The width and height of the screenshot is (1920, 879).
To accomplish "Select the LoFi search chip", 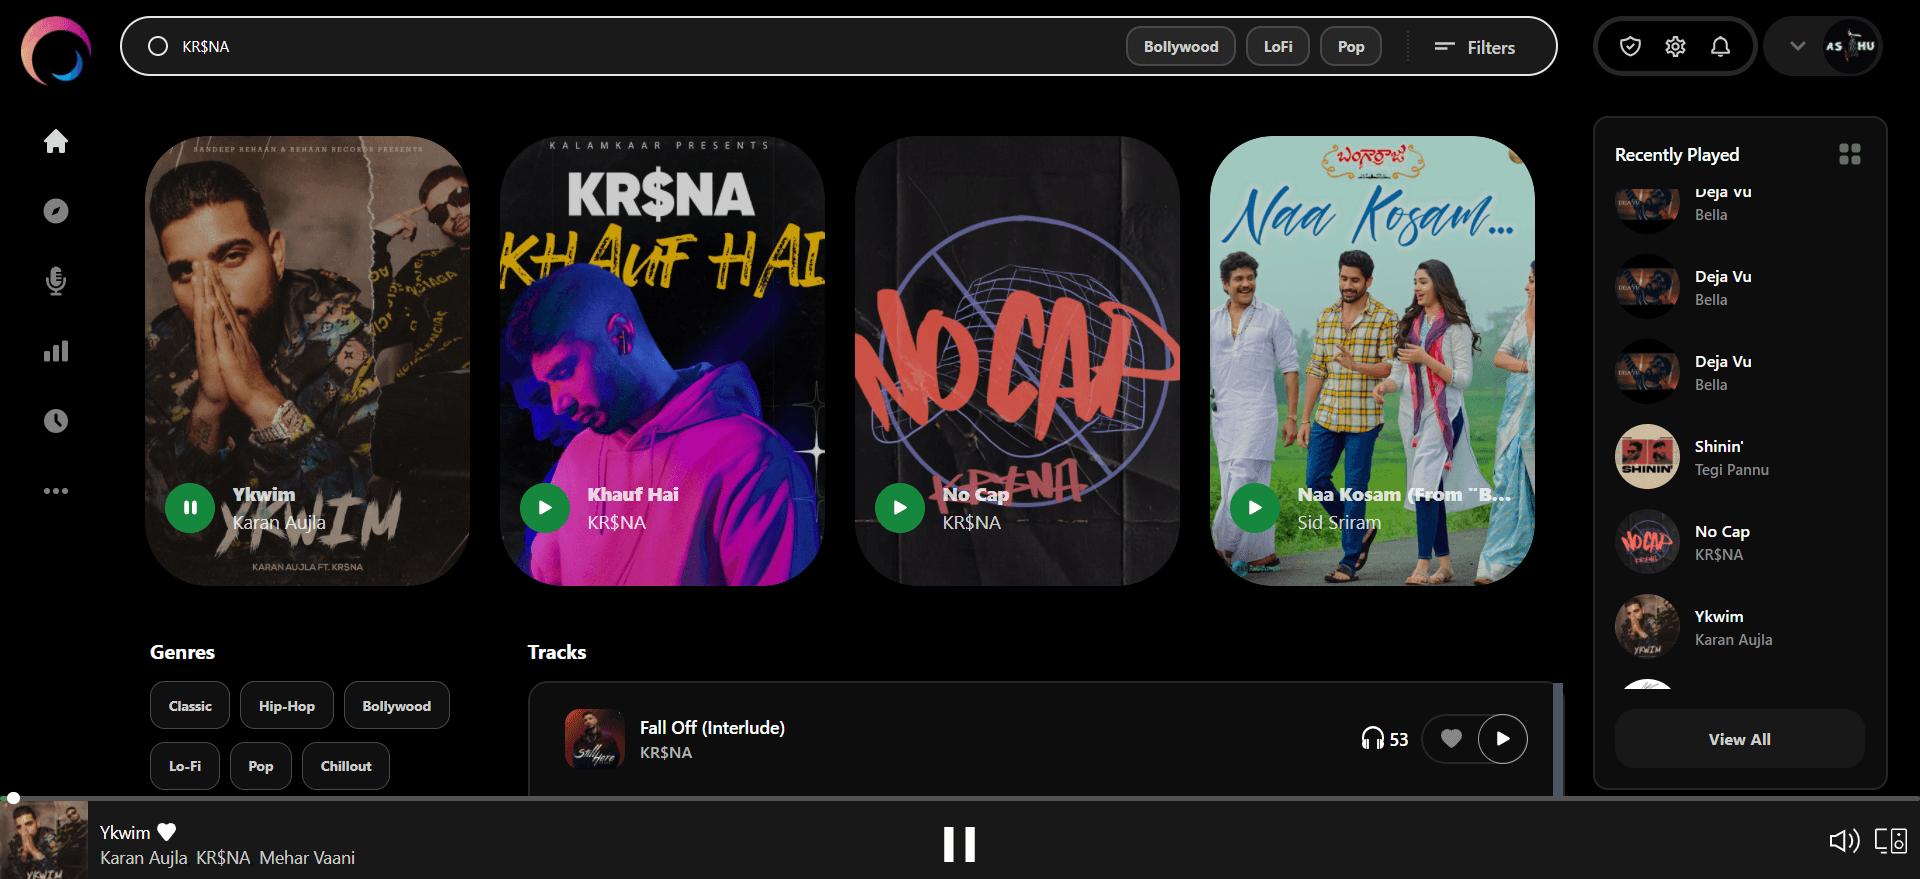I will (x=1278, y=47).
